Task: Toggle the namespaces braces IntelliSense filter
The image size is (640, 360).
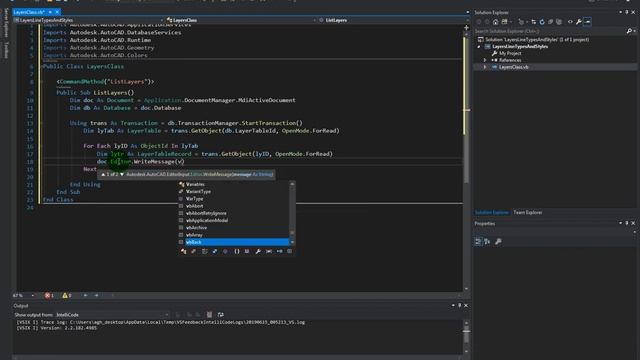Action: [x=237, y=251]
